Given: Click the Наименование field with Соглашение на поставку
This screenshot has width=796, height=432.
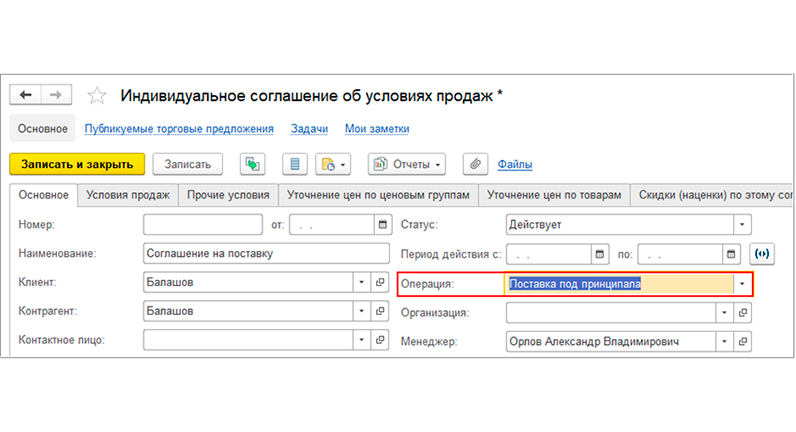Looking at the screenshot, I should tap(266, 253).
